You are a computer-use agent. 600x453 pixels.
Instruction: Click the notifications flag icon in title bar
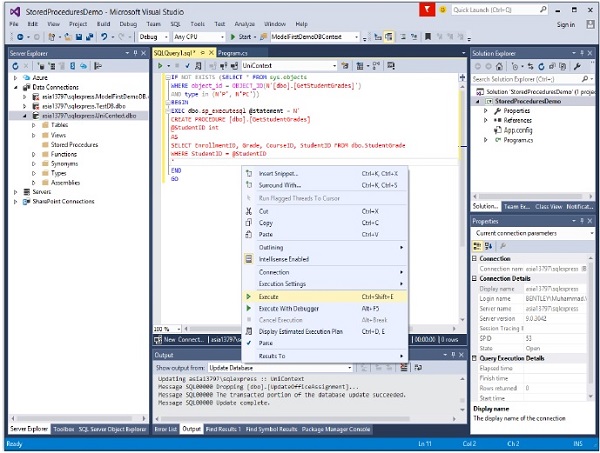[x=426, y=9]
